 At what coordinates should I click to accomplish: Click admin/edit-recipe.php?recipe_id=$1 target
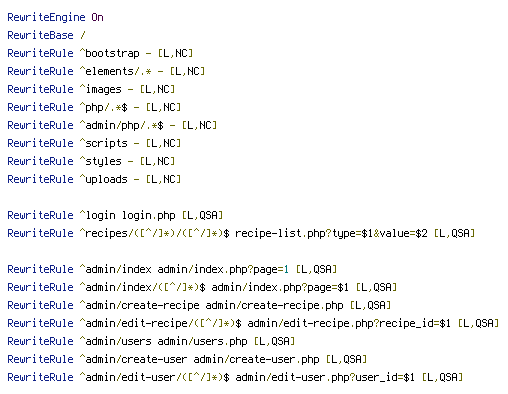pyautogui.click(x=349, y=323)
